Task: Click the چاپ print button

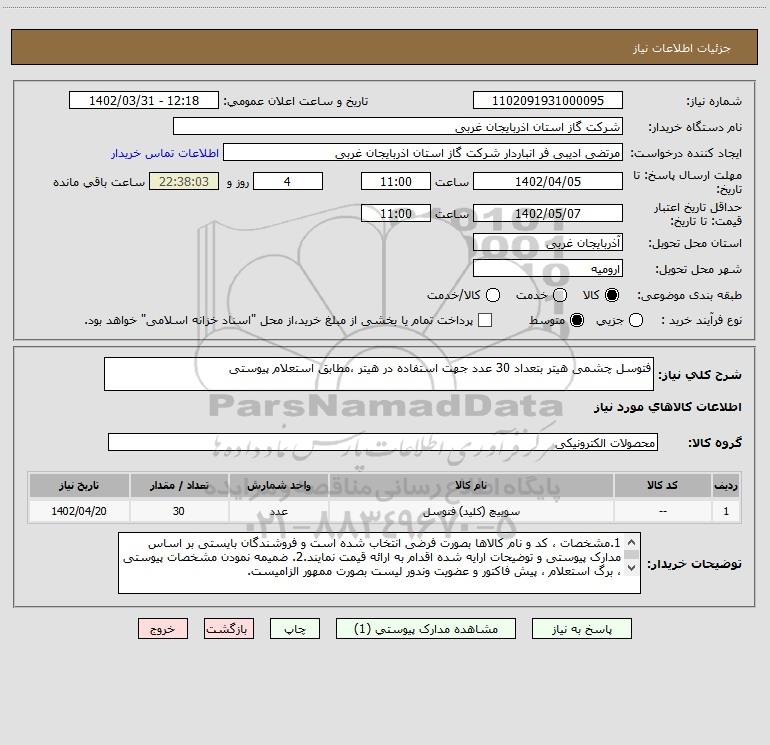Action: (x=295, y=629)
